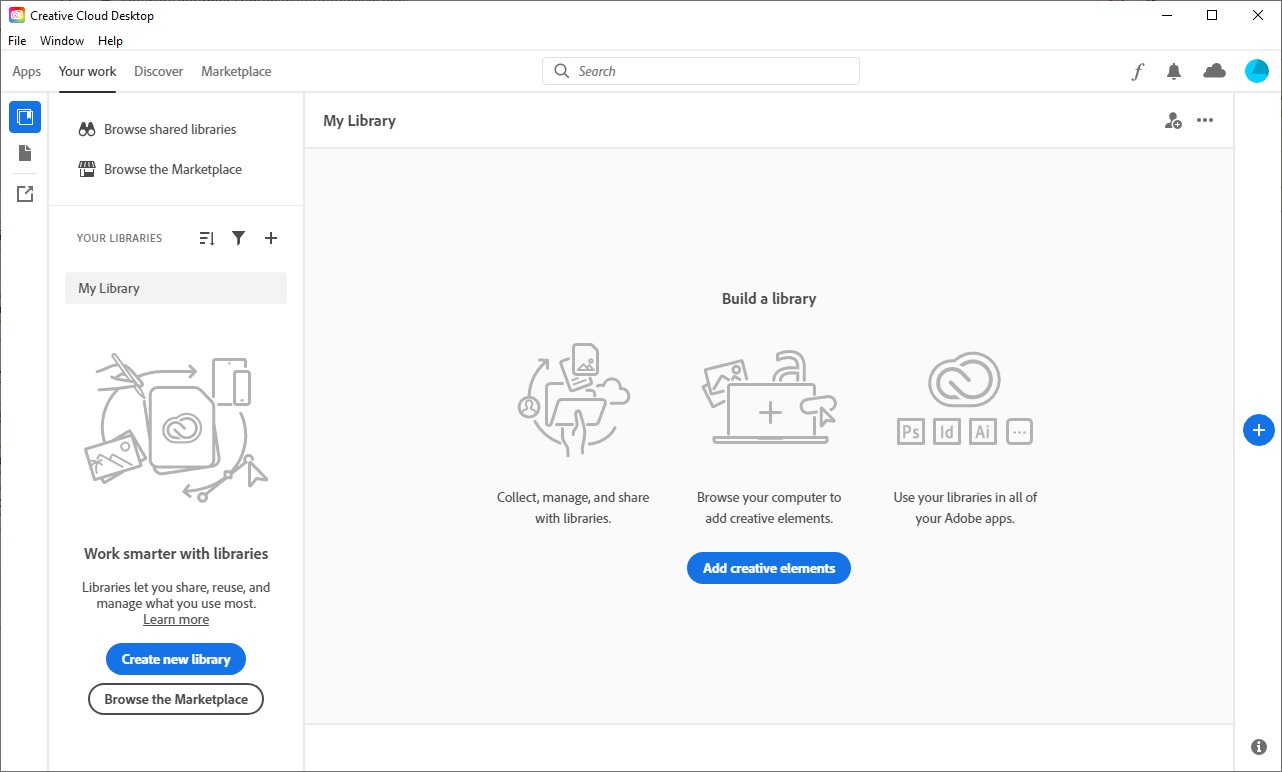
Task: Click the fonts icon in the header
Action: (x=1137, y=71)
